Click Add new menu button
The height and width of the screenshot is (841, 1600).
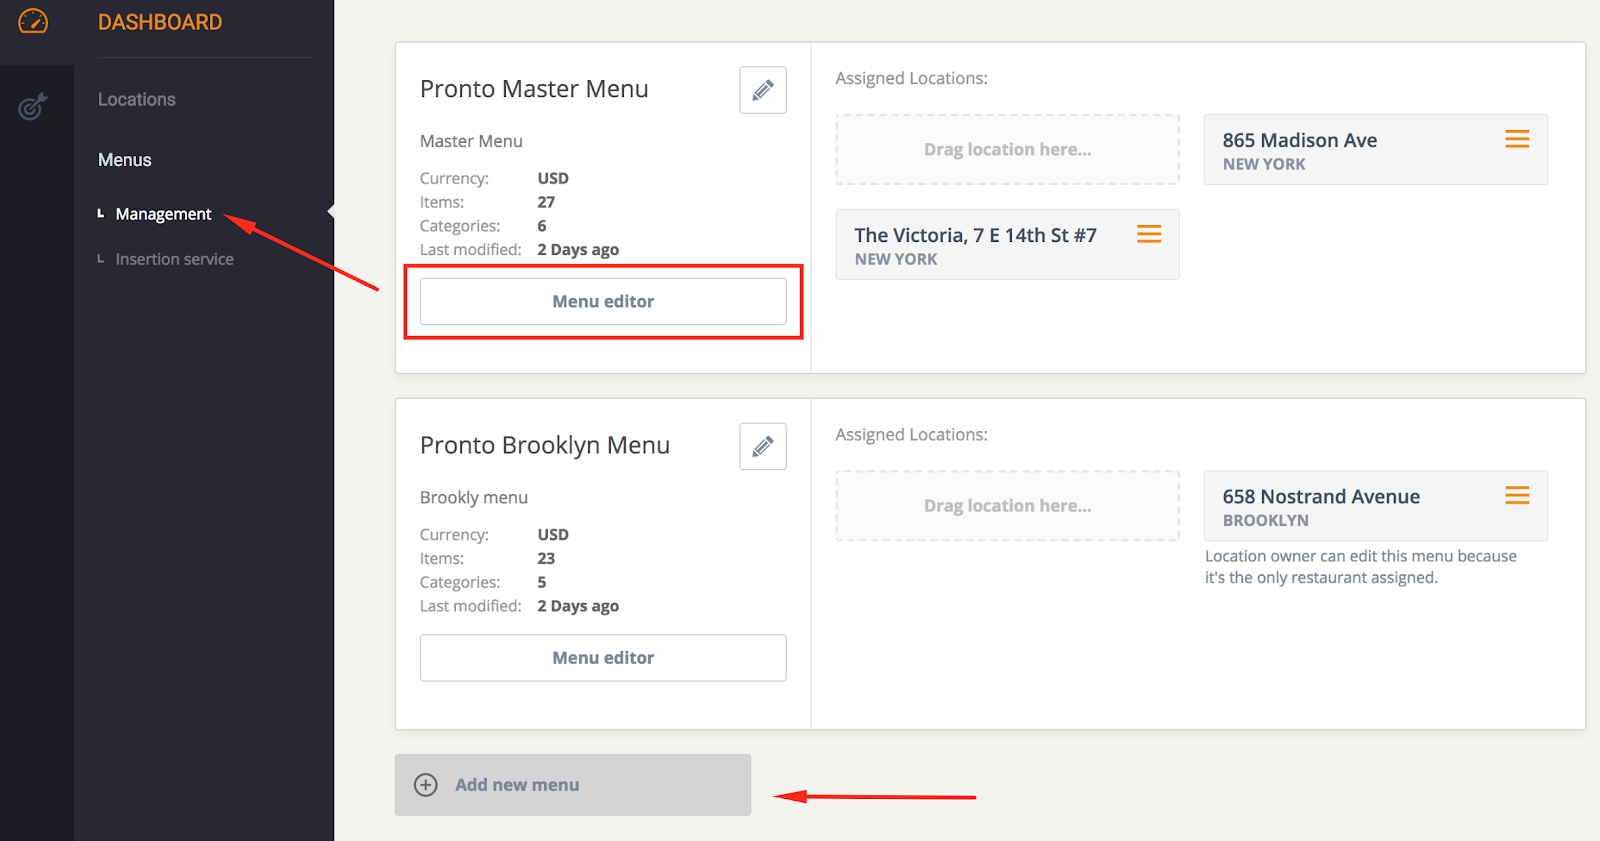[x=572, y=785]
